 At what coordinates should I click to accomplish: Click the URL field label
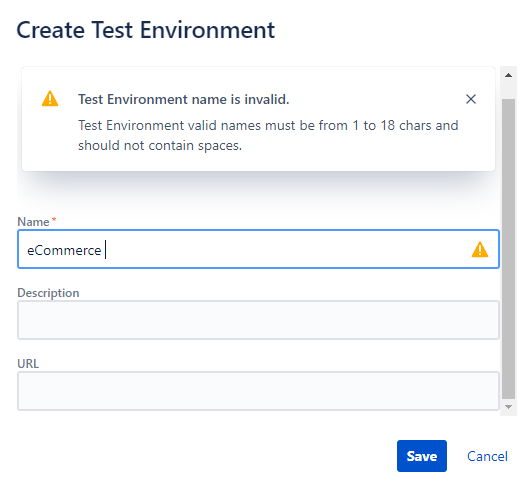pyautogui.click(x=28, y=364)
